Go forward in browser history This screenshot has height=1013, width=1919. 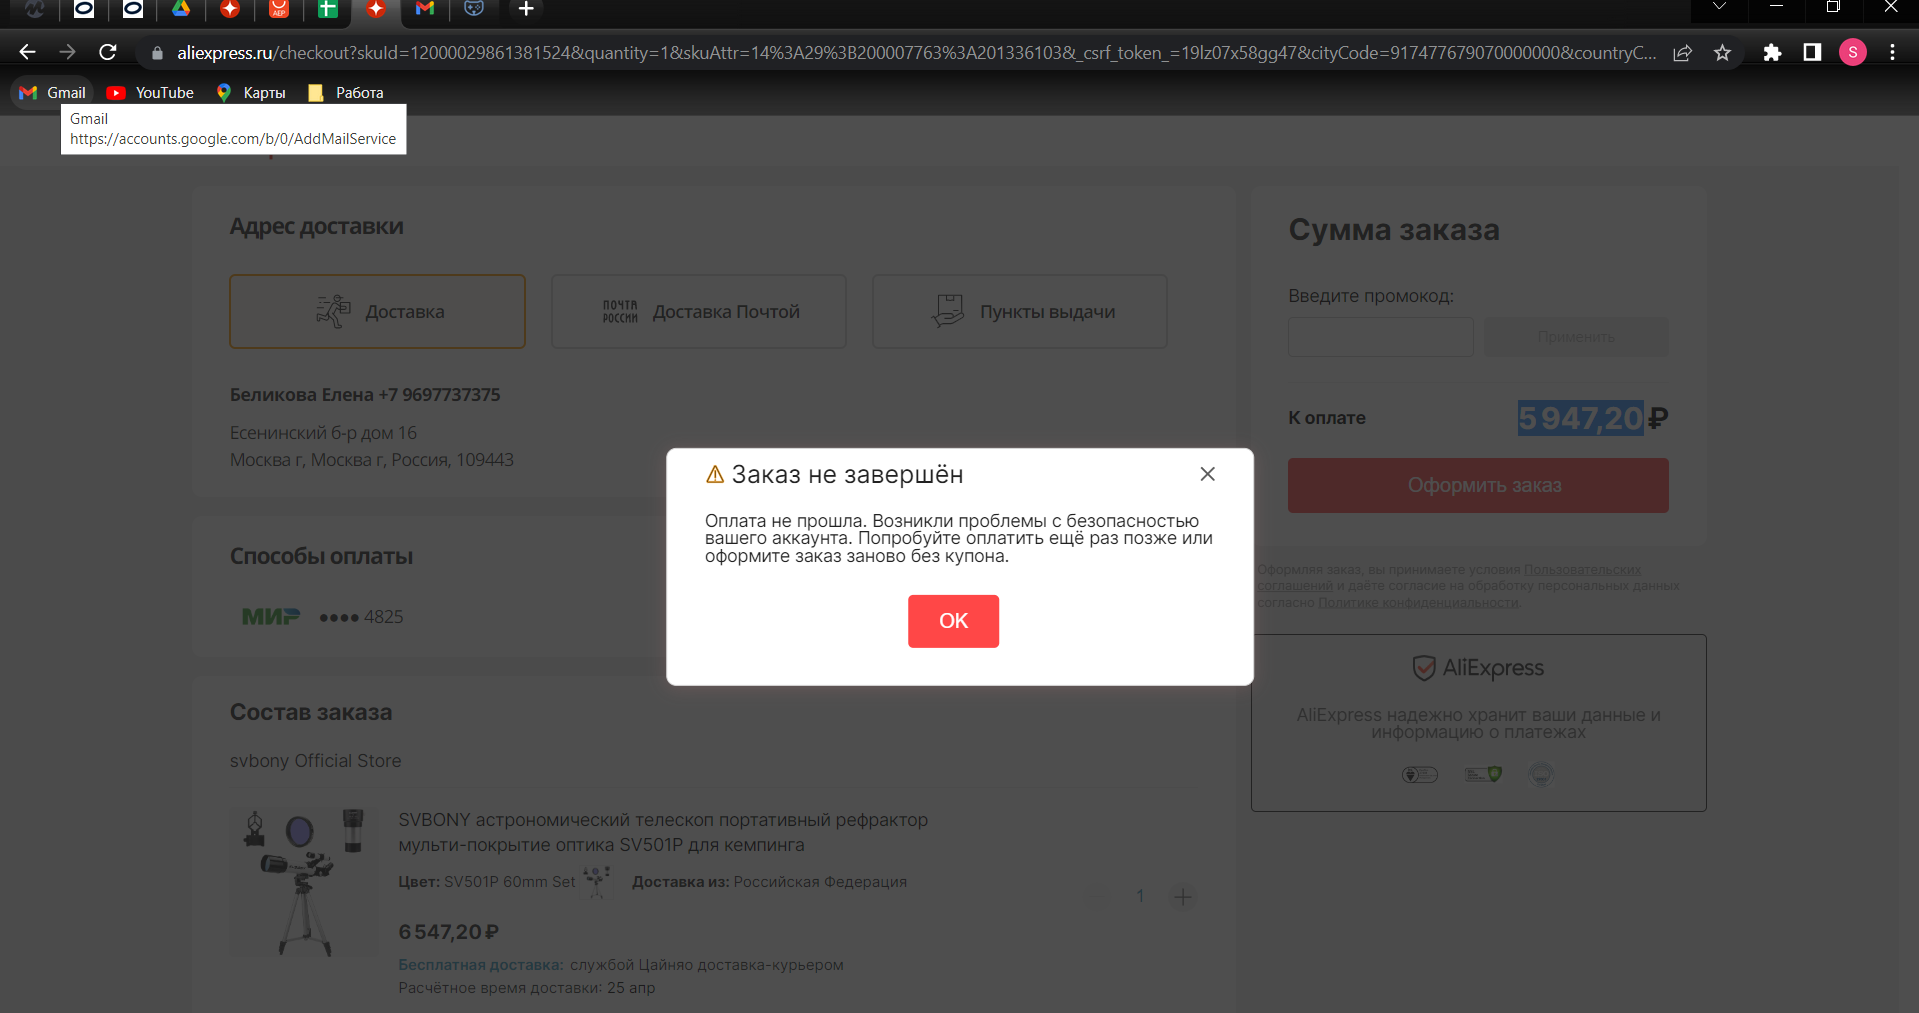pyautogui.click(x=67, y=52)
